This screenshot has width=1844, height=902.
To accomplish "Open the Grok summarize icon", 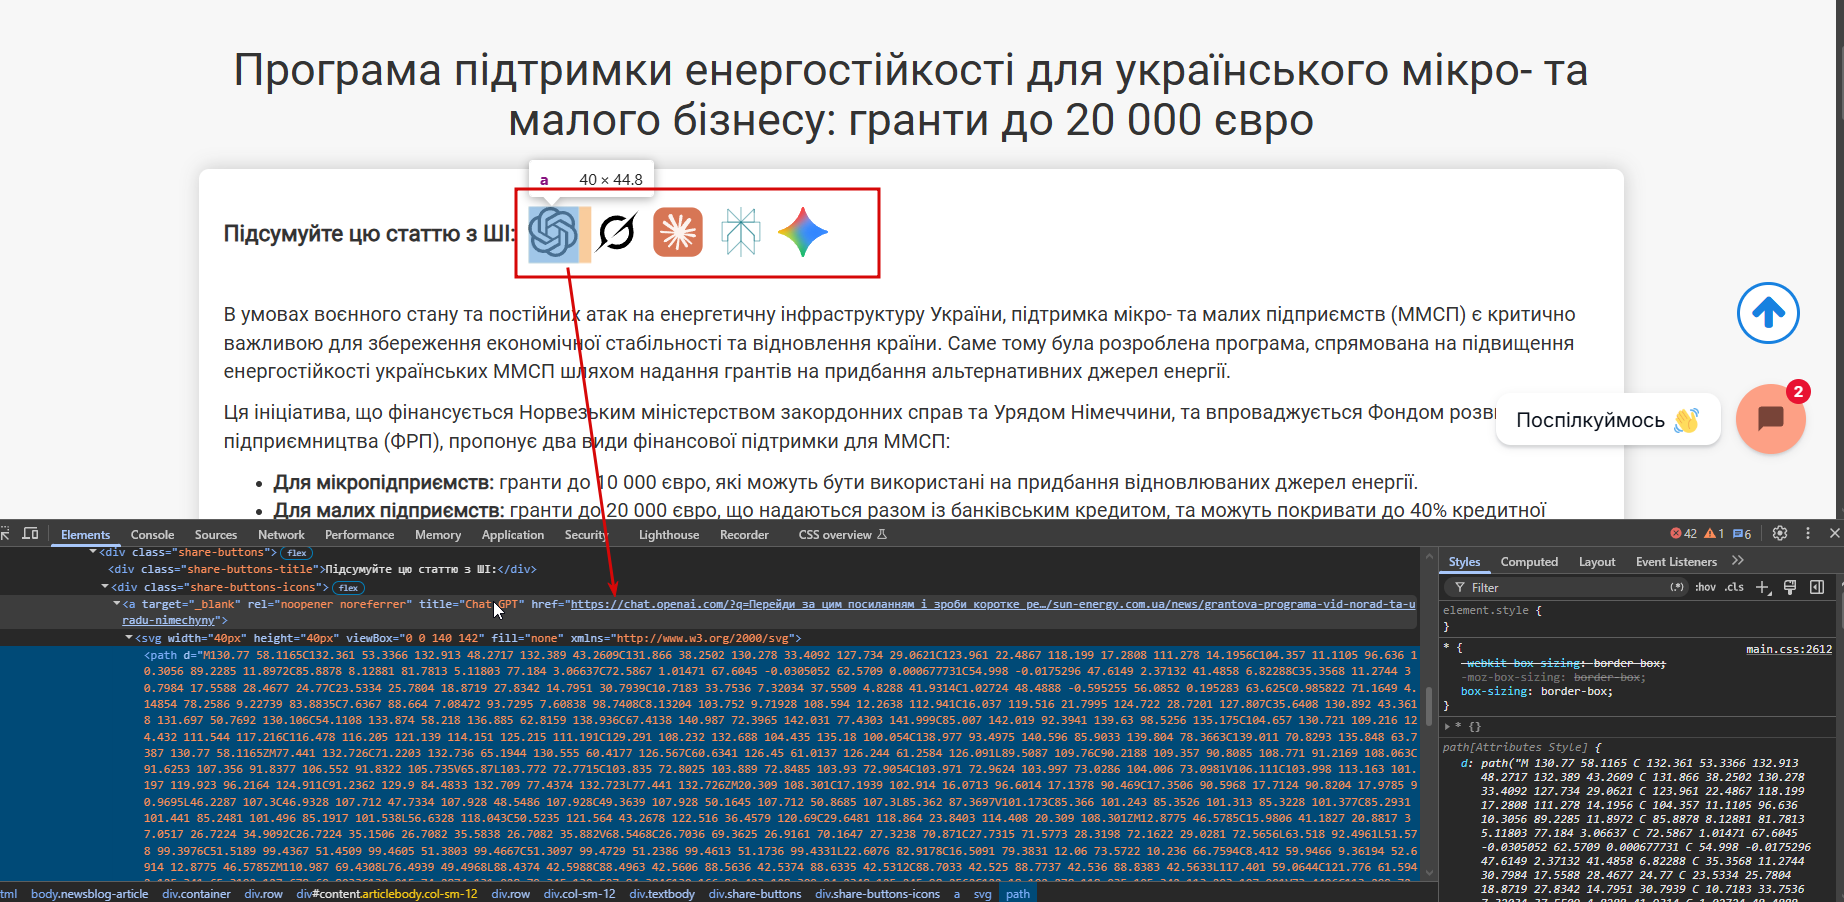I will coord(616,233).
